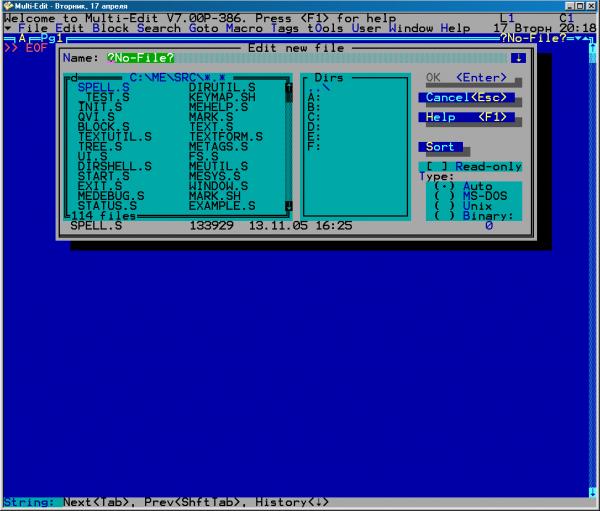The image size is (600, 511).
Task: Select INIT.S in file list
Action: pyautogui.click(x=100, y=107)
